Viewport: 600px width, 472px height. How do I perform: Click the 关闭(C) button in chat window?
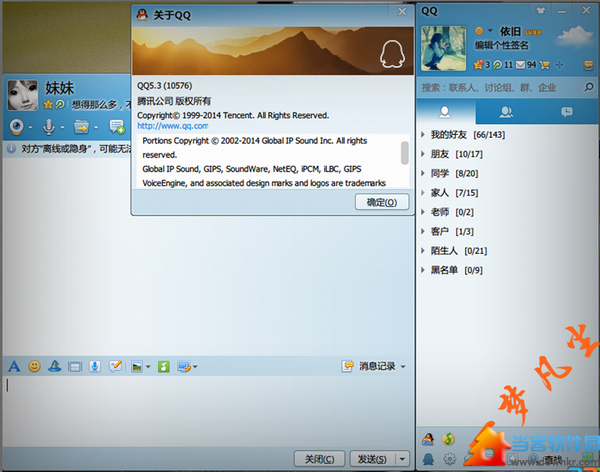(x=319, y=459)
